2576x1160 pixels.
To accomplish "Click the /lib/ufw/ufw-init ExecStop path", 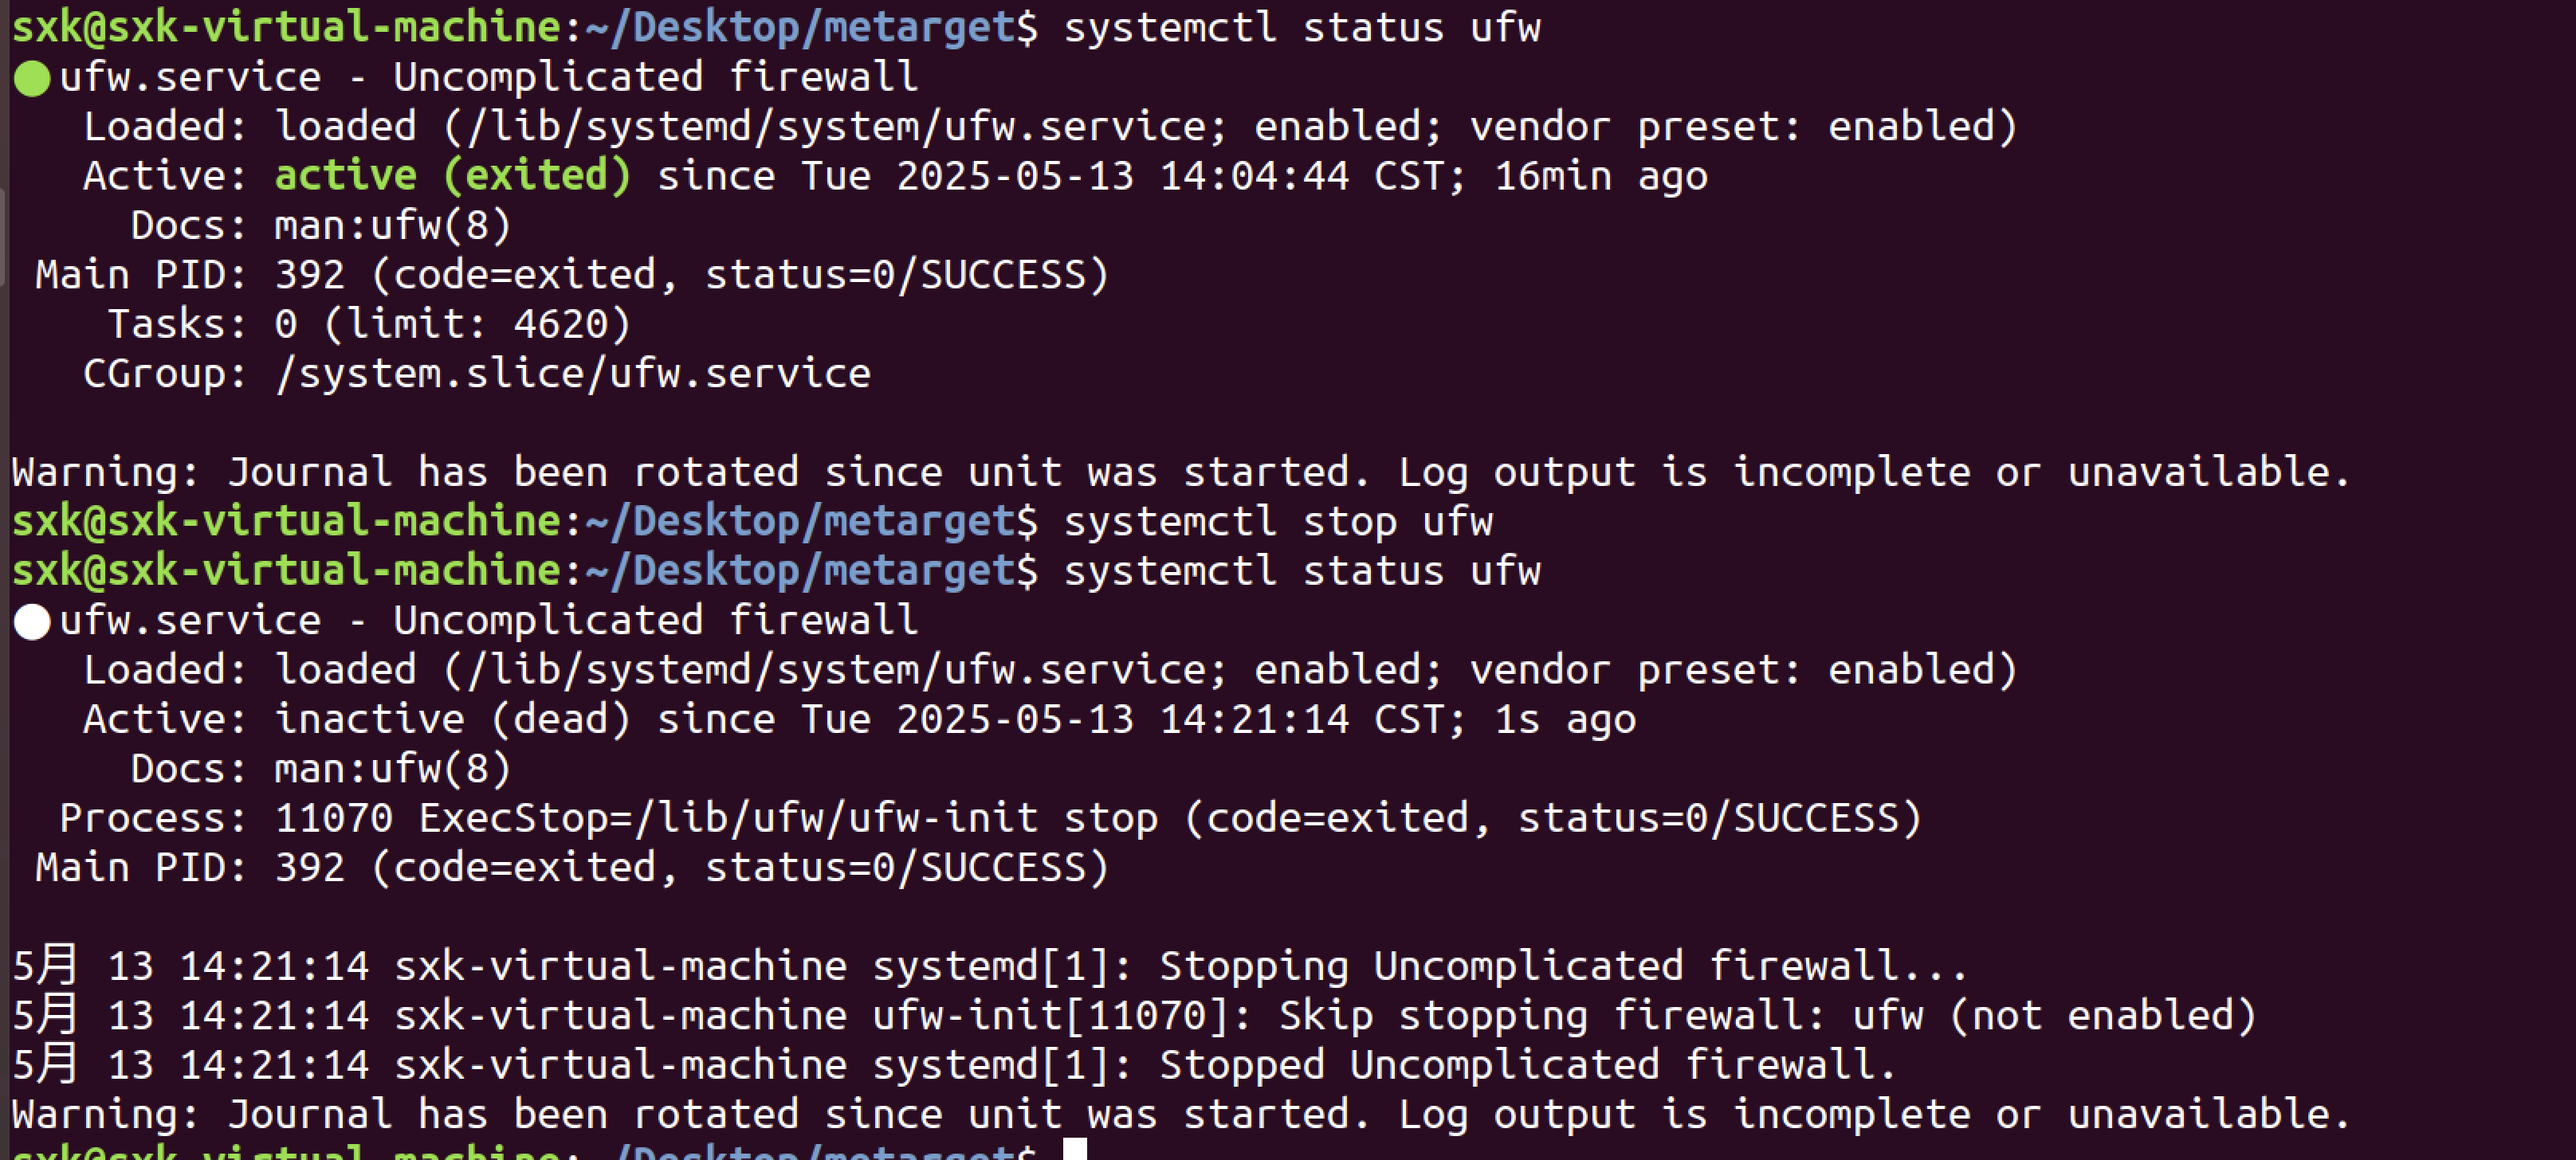I will point(728,819).
